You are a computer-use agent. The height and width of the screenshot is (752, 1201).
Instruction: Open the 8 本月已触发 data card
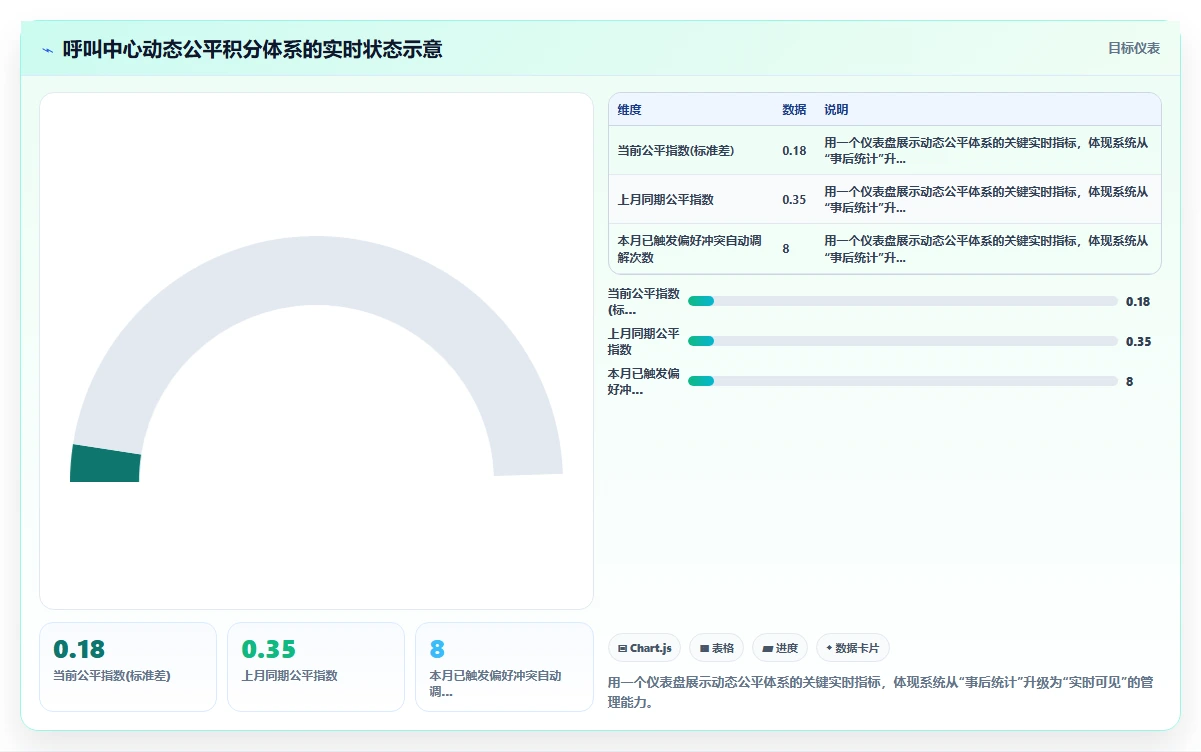click(x=504, y=666)
